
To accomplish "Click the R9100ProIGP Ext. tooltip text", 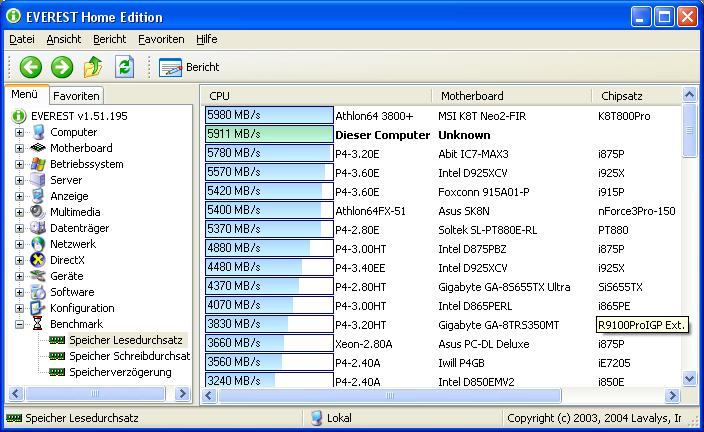I will click(x=642, y=325).
